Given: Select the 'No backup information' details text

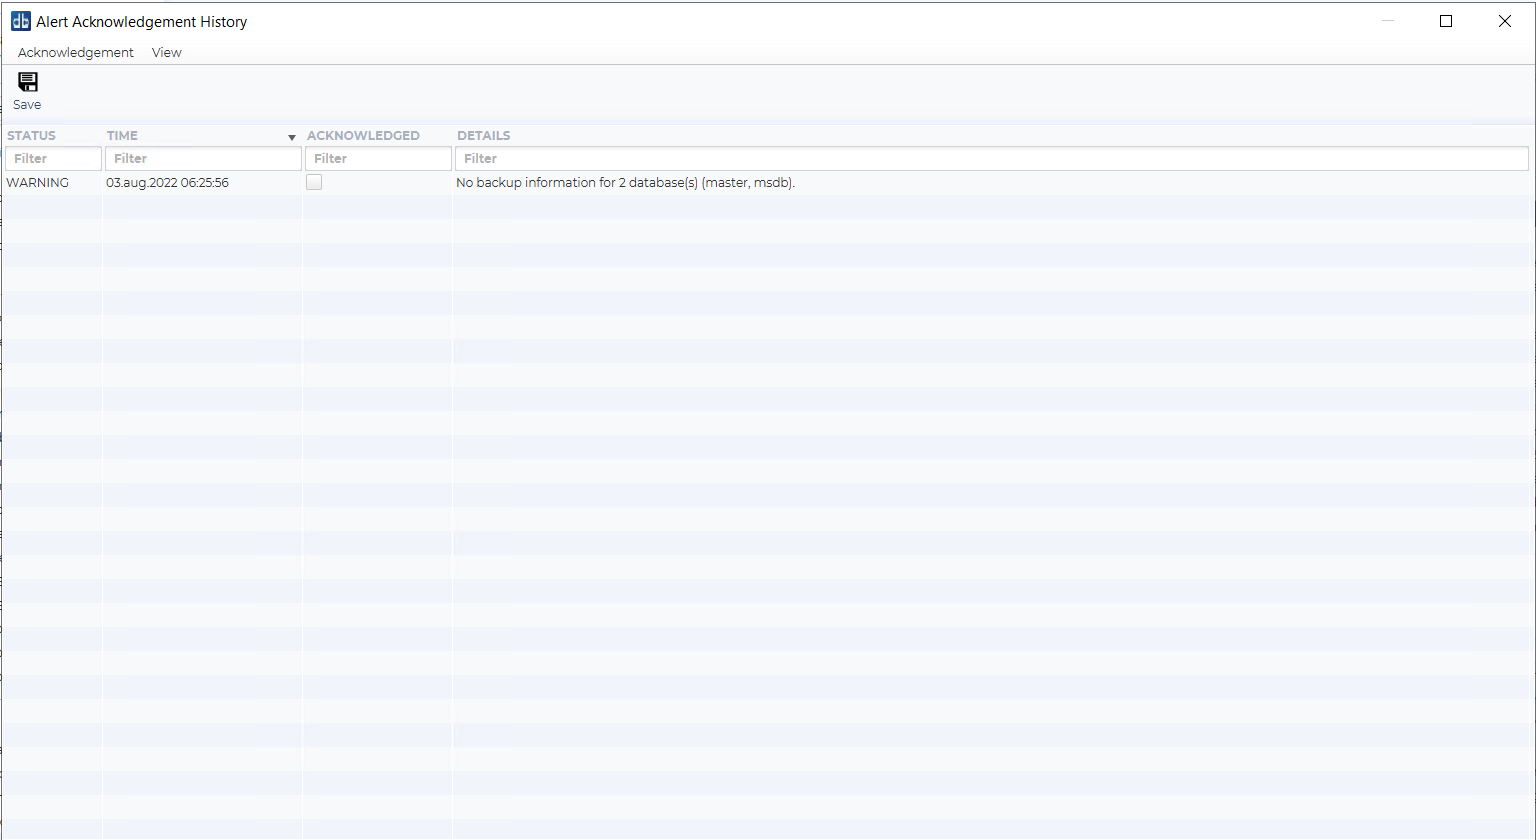Looking at the screenshot, I should coord(625,183).
